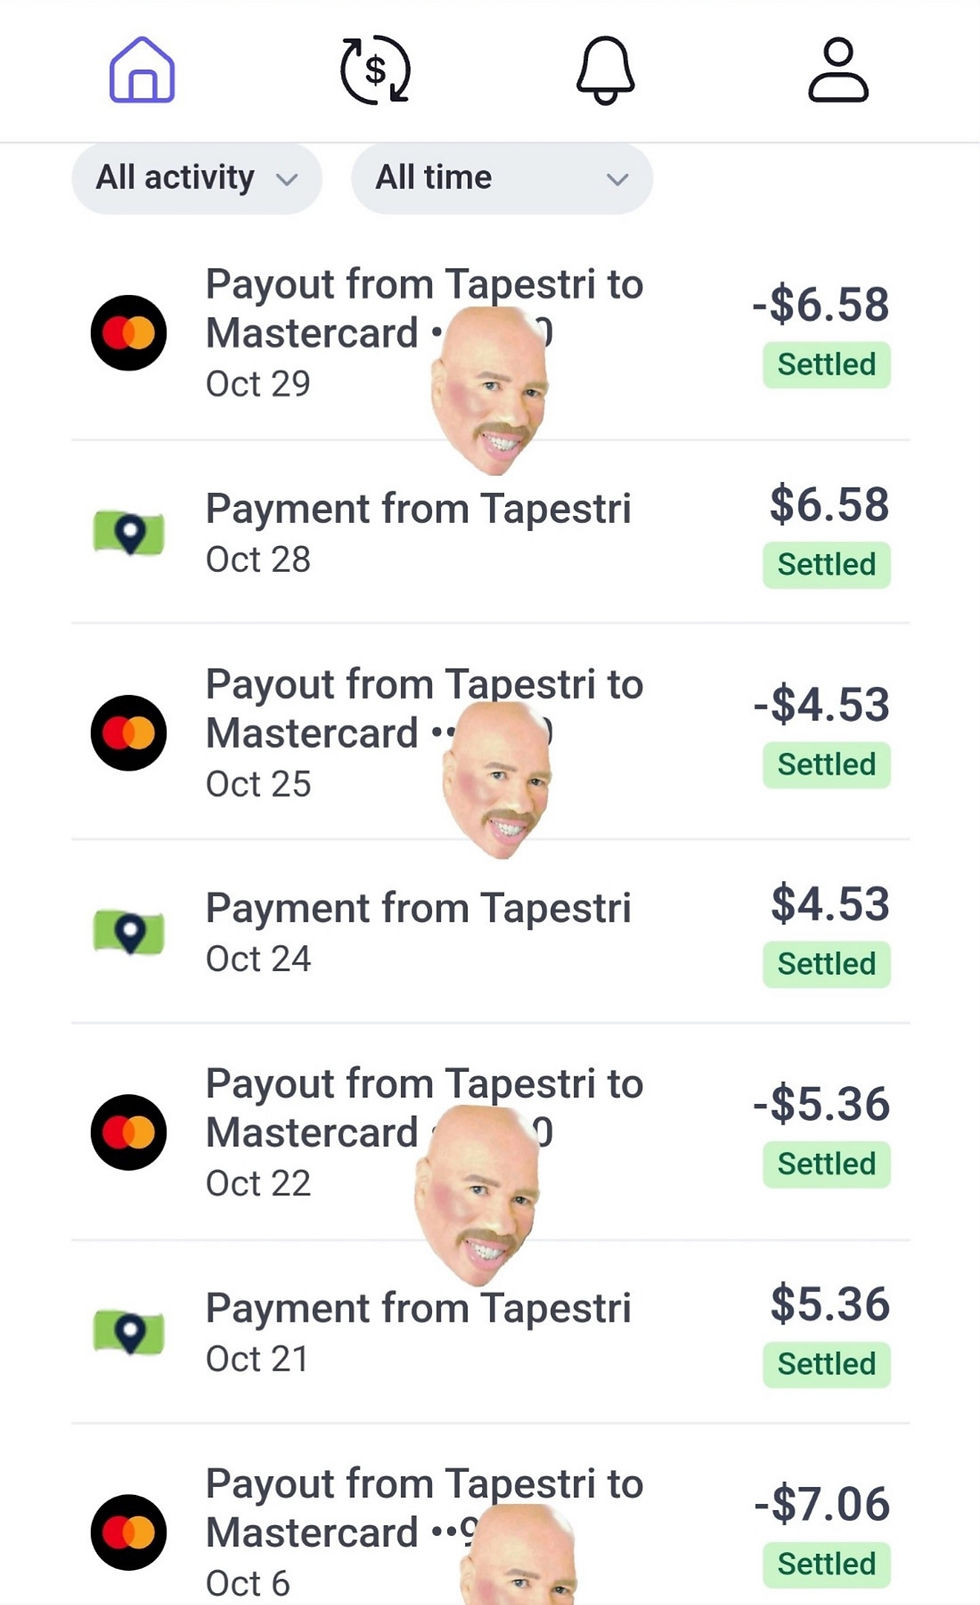The width and height of the screenshot is (980, 1605).
Task: Expand the chevron next to All time
Action: tap(617, 178)
